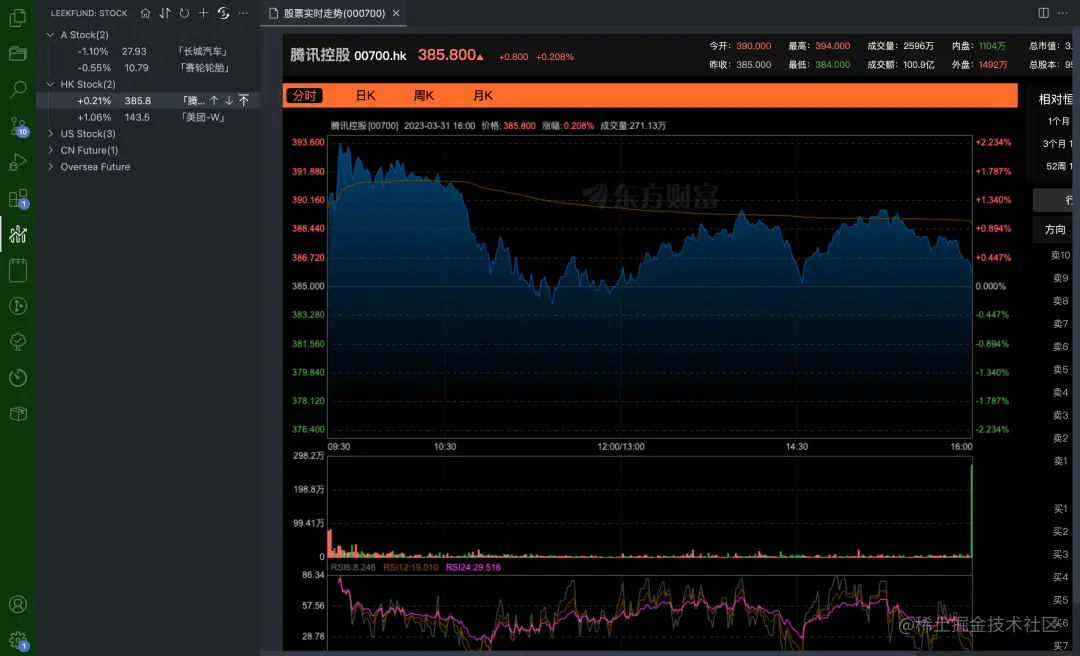Click the 方向 column header in order book

pyautogui.click(x=1055, y=229)
